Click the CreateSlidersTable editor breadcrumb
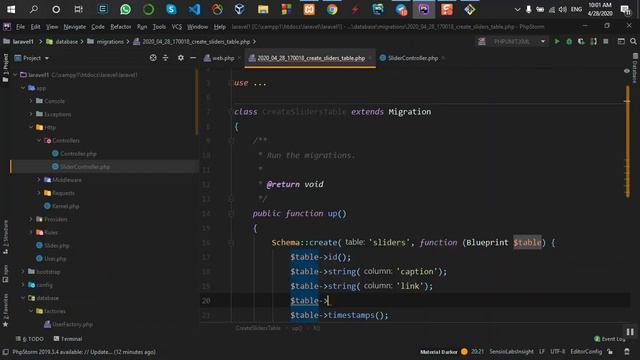640x360 pixels. pyautogui.click(x=258, y=328)
